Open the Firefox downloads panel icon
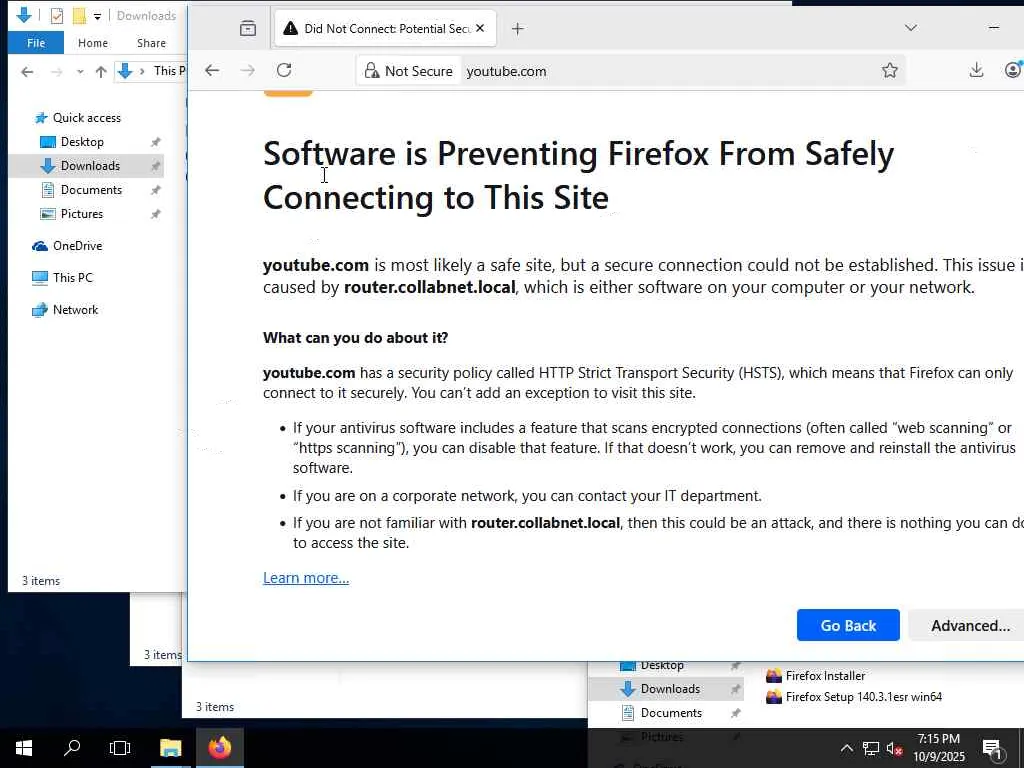 click(x=976, y=71)
